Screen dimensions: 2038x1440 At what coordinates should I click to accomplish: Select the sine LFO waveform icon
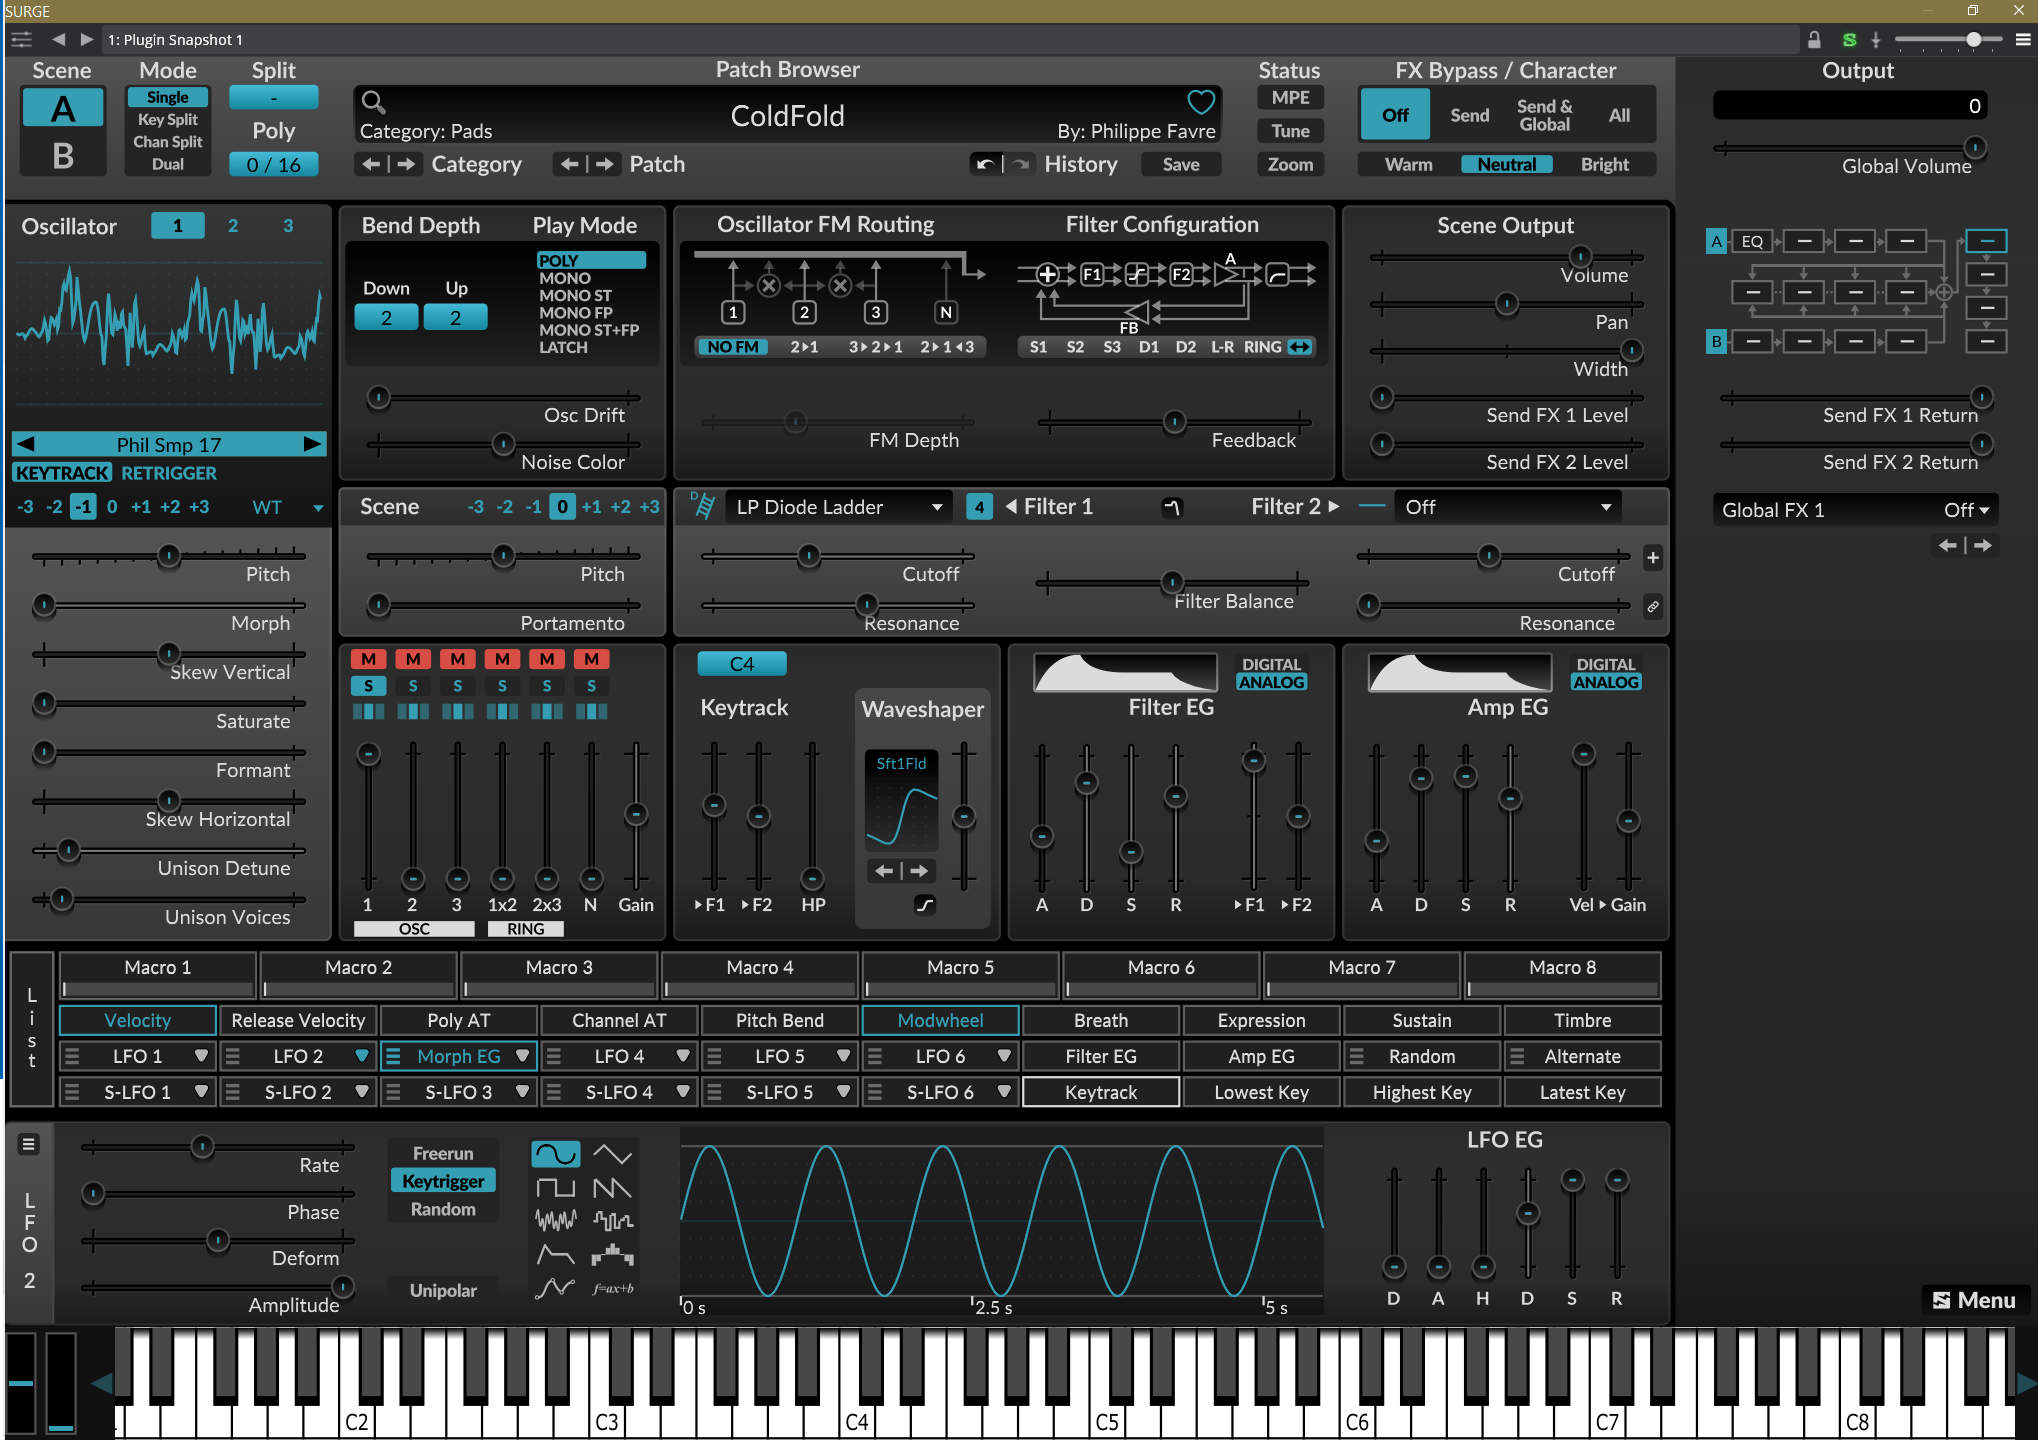pyautogui.click(x=555, y=1155)
